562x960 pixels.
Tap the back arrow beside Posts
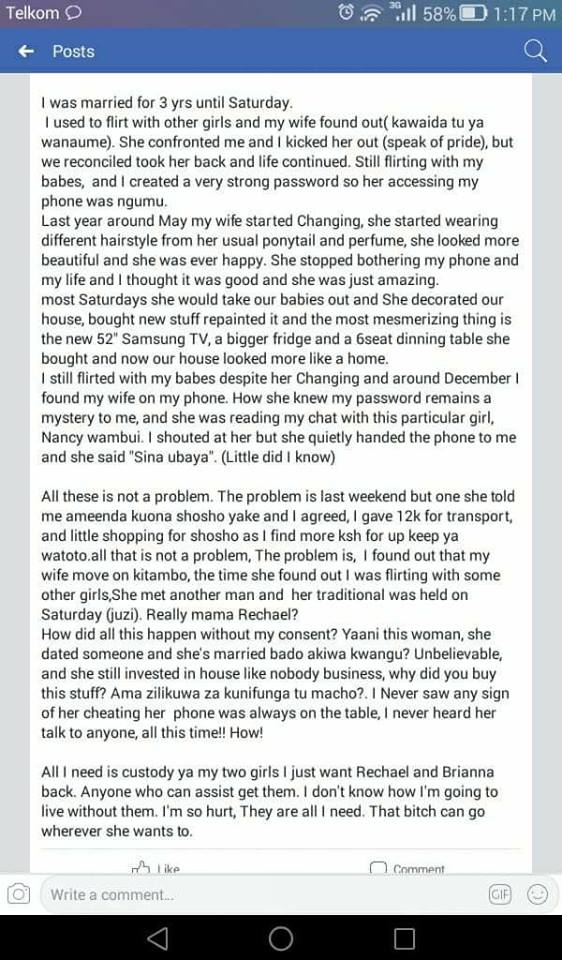[x=26, y=51]
